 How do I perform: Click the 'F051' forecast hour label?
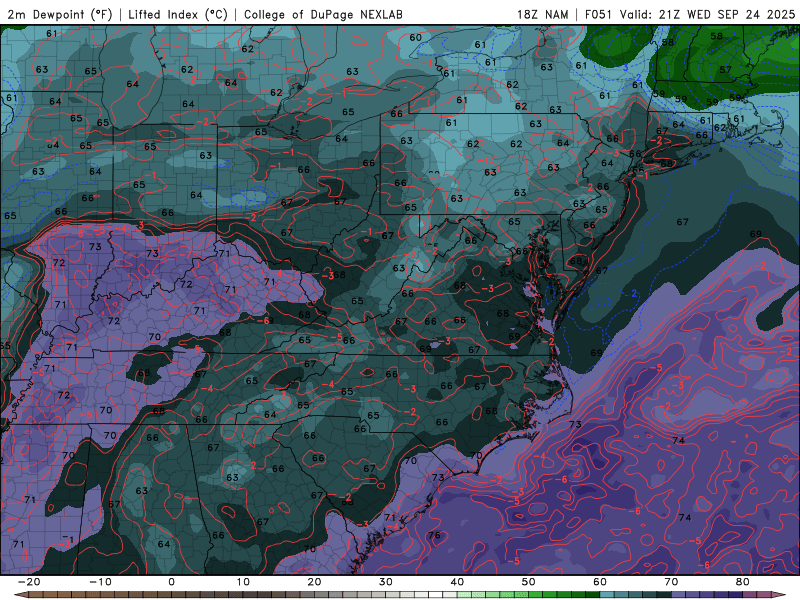click(599, 15)
